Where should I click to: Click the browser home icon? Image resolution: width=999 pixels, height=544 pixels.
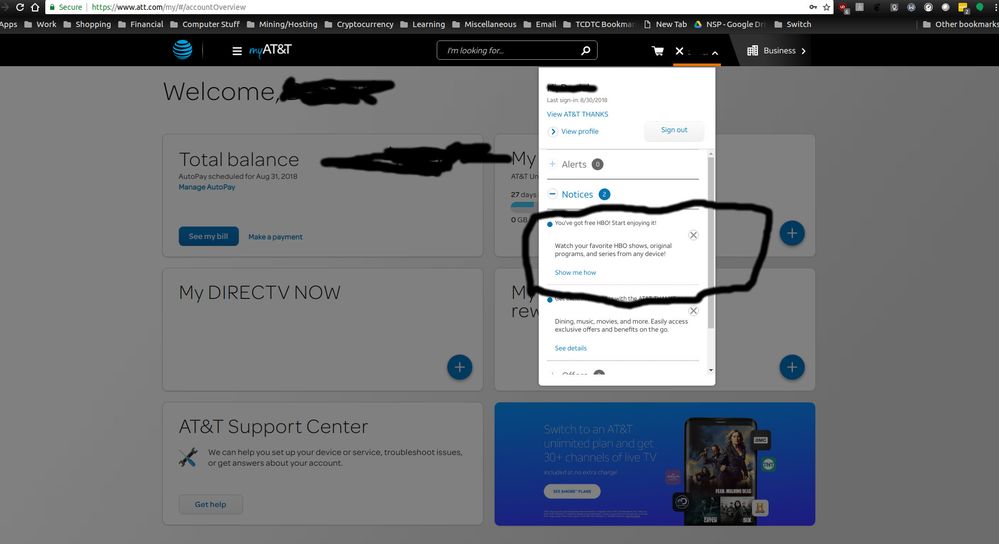(35, 7)
